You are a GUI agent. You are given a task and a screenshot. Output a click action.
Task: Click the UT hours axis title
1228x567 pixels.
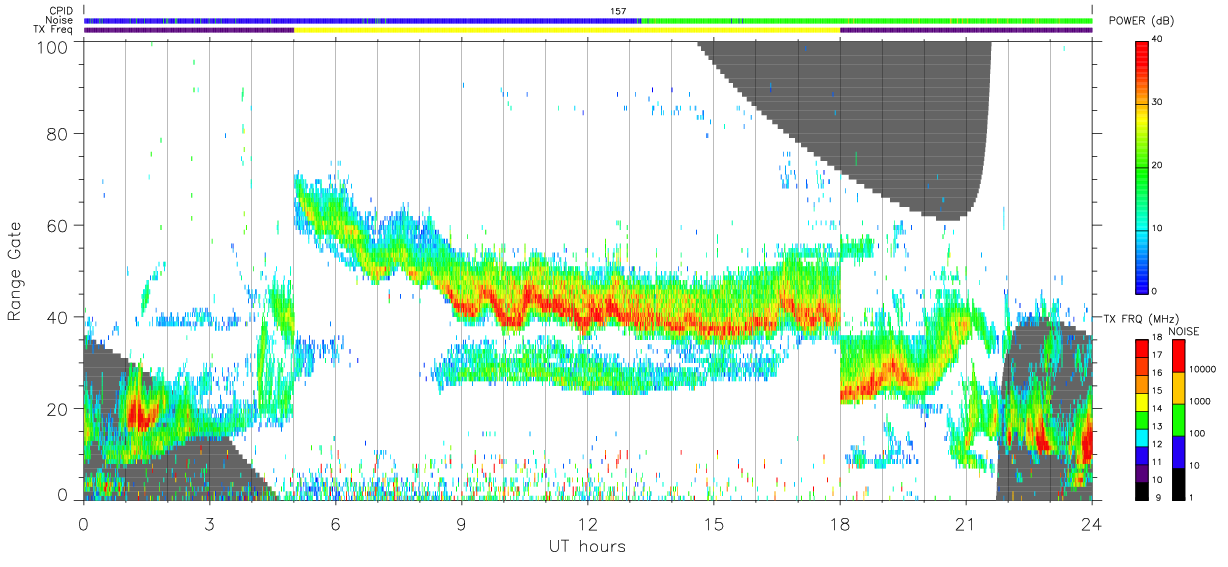586,546
